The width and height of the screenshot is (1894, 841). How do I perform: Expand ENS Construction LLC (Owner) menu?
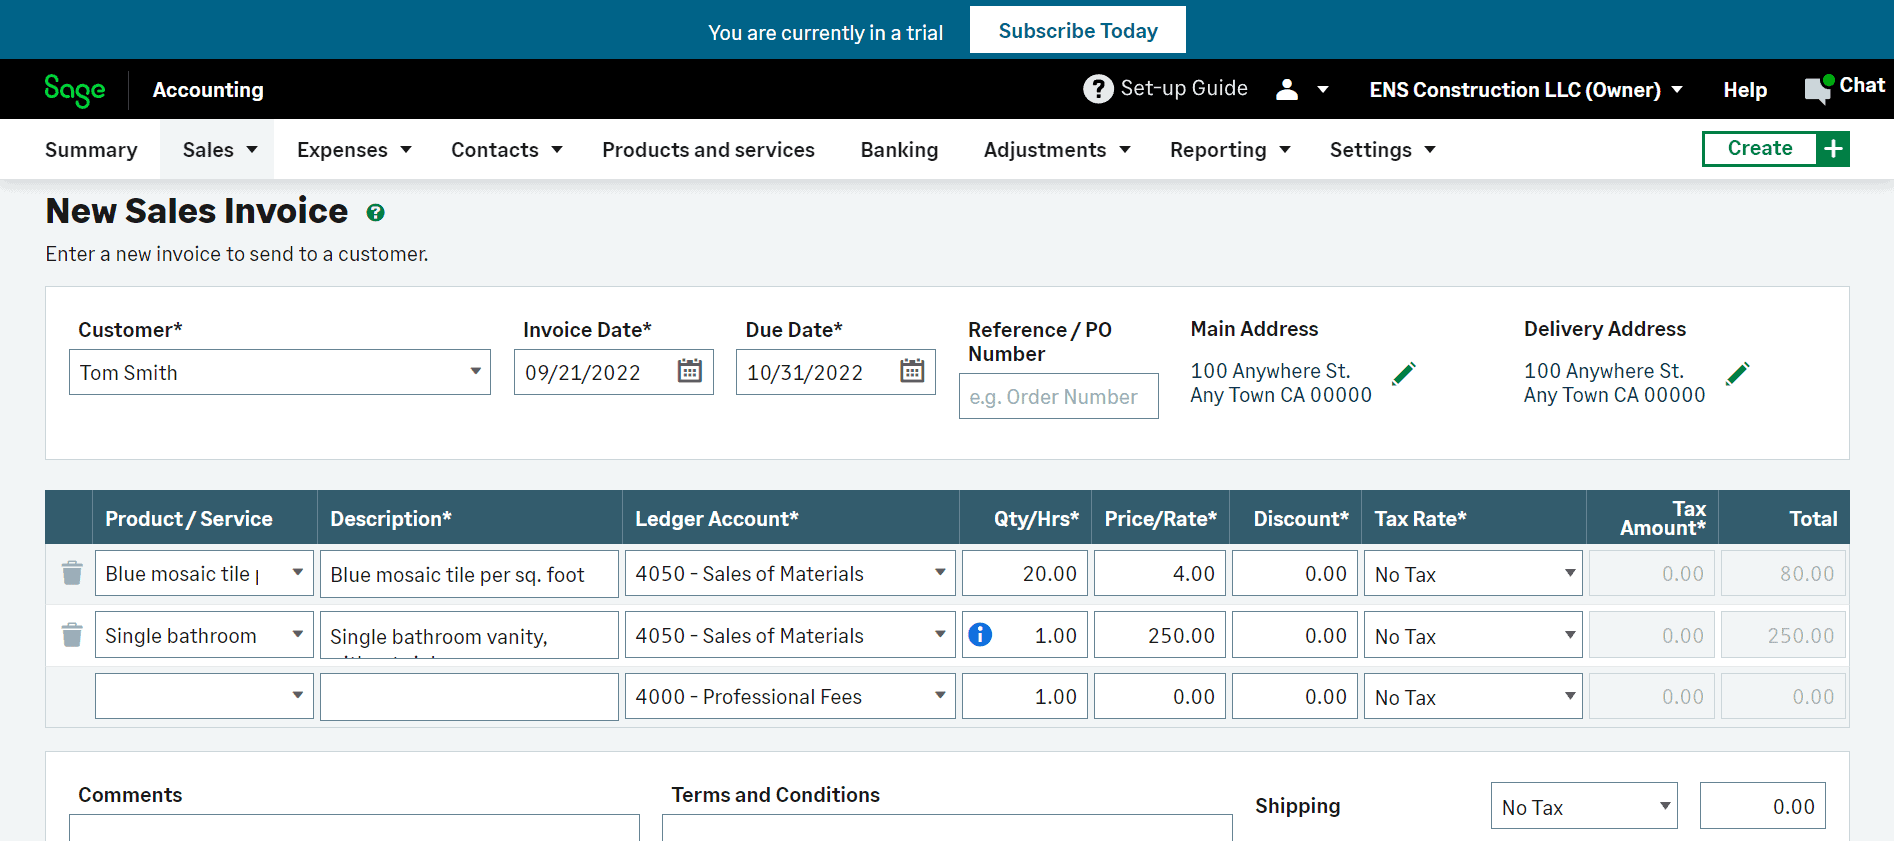point(1526,90)
